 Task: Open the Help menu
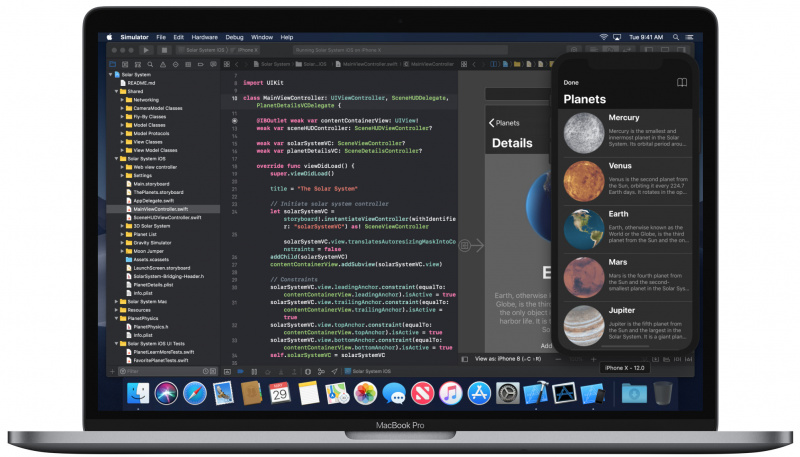[x=287, y=37]
